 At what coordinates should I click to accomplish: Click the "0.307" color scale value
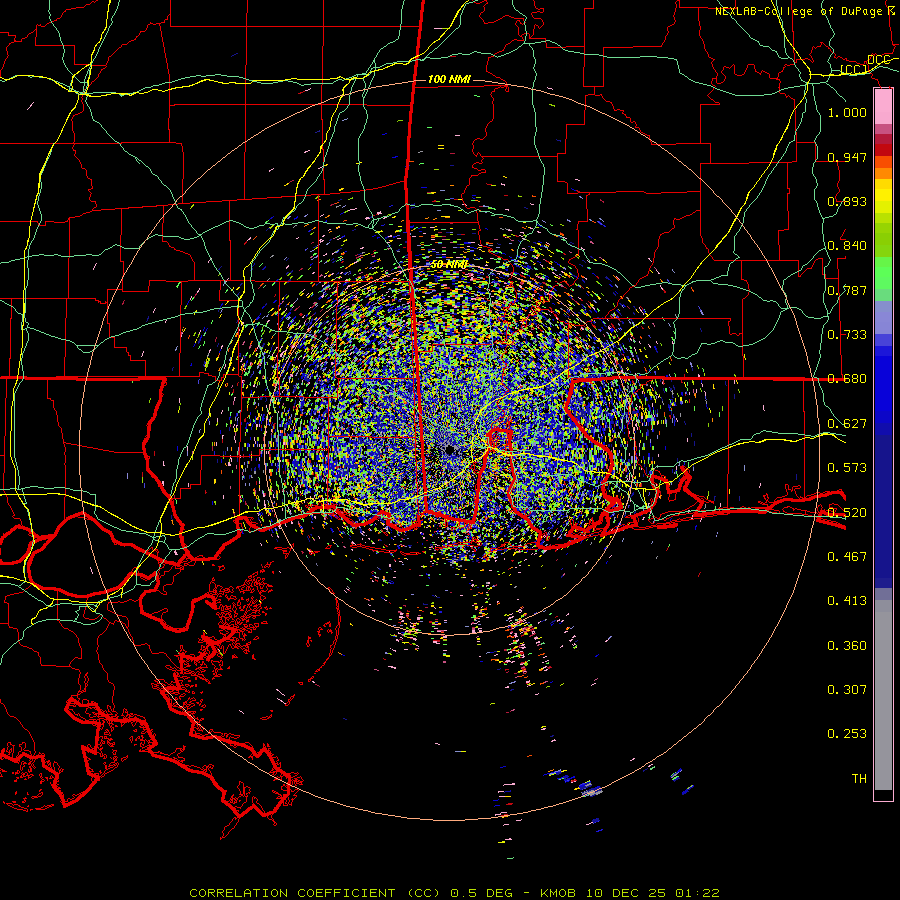tap(847, 690)
